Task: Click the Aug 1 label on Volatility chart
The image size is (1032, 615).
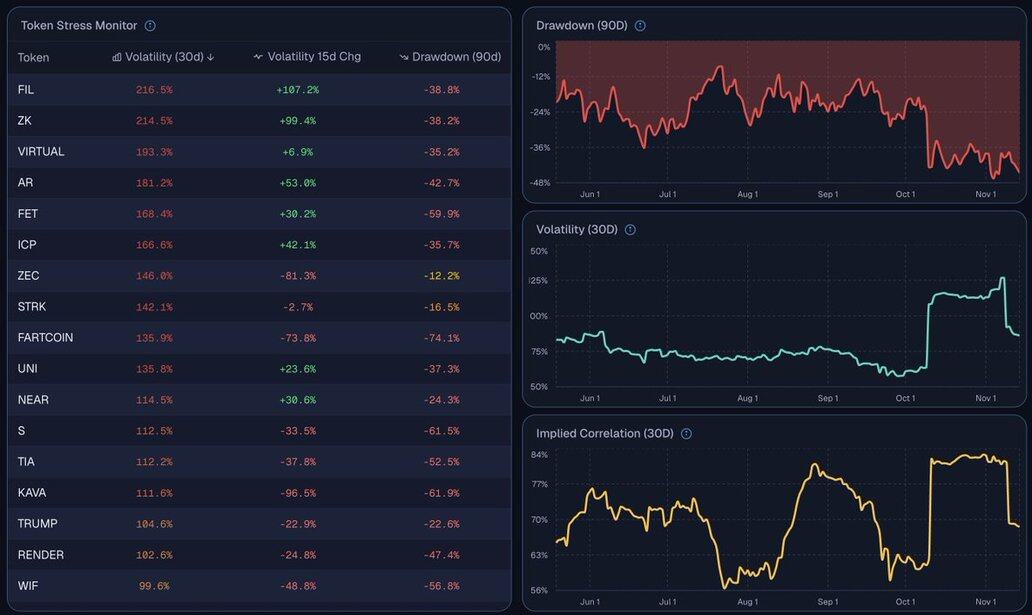Action: tap(747, 399)
